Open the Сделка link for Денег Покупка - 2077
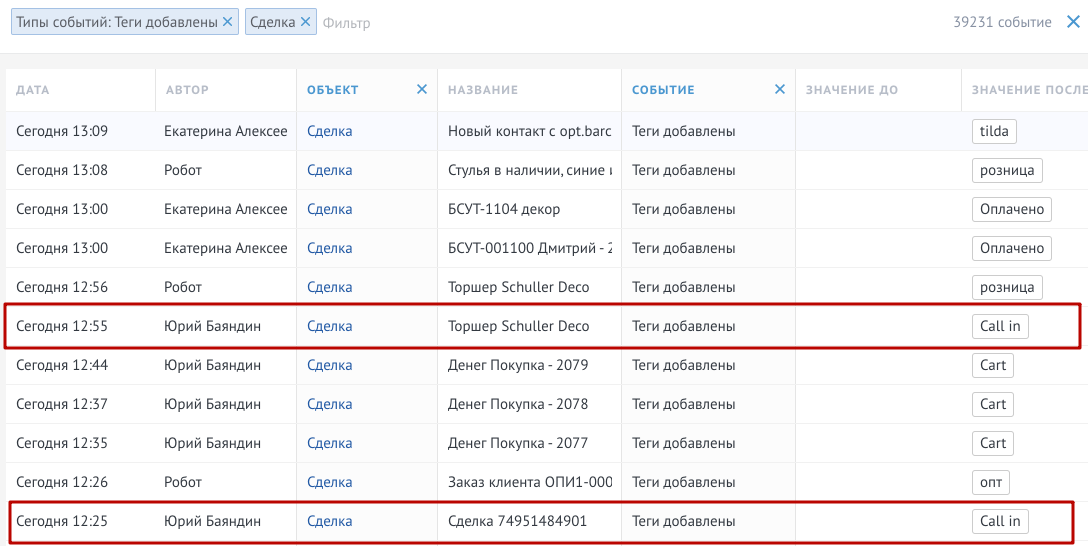This screenshot has height=546, width=1088. pyautogui.click(x=330, y=443)
